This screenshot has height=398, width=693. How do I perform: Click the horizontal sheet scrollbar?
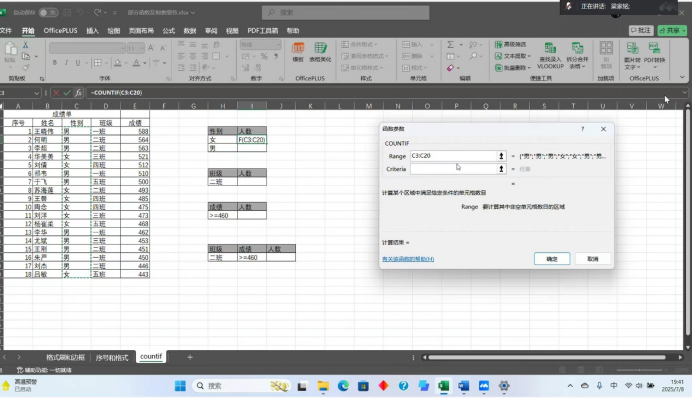pos(548,357)
